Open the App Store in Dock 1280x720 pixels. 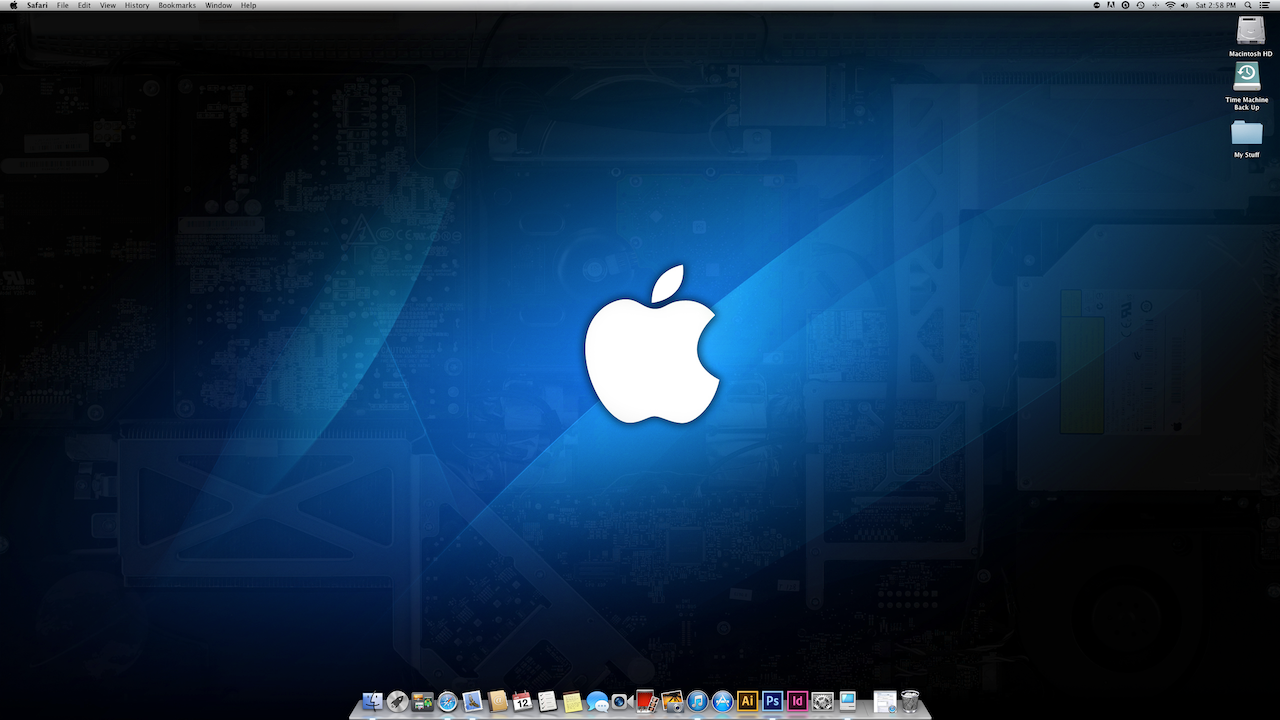click(722, 701)
